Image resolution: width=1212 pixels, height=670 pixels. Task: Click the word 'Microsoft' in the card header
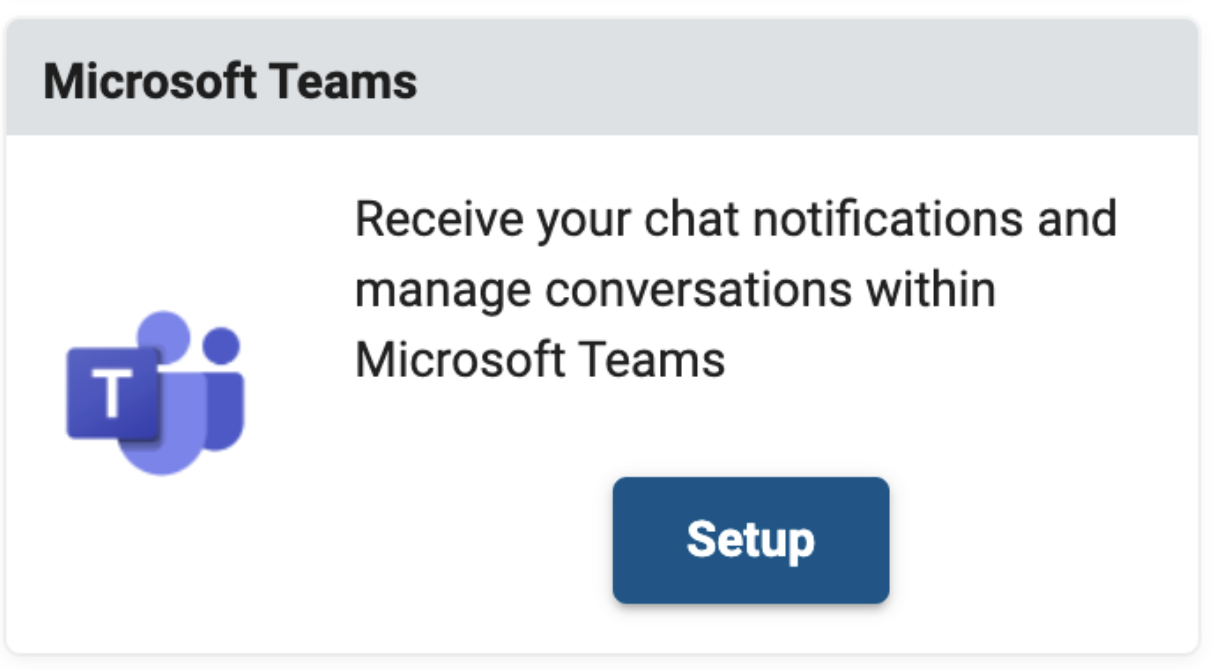[151, 82]
